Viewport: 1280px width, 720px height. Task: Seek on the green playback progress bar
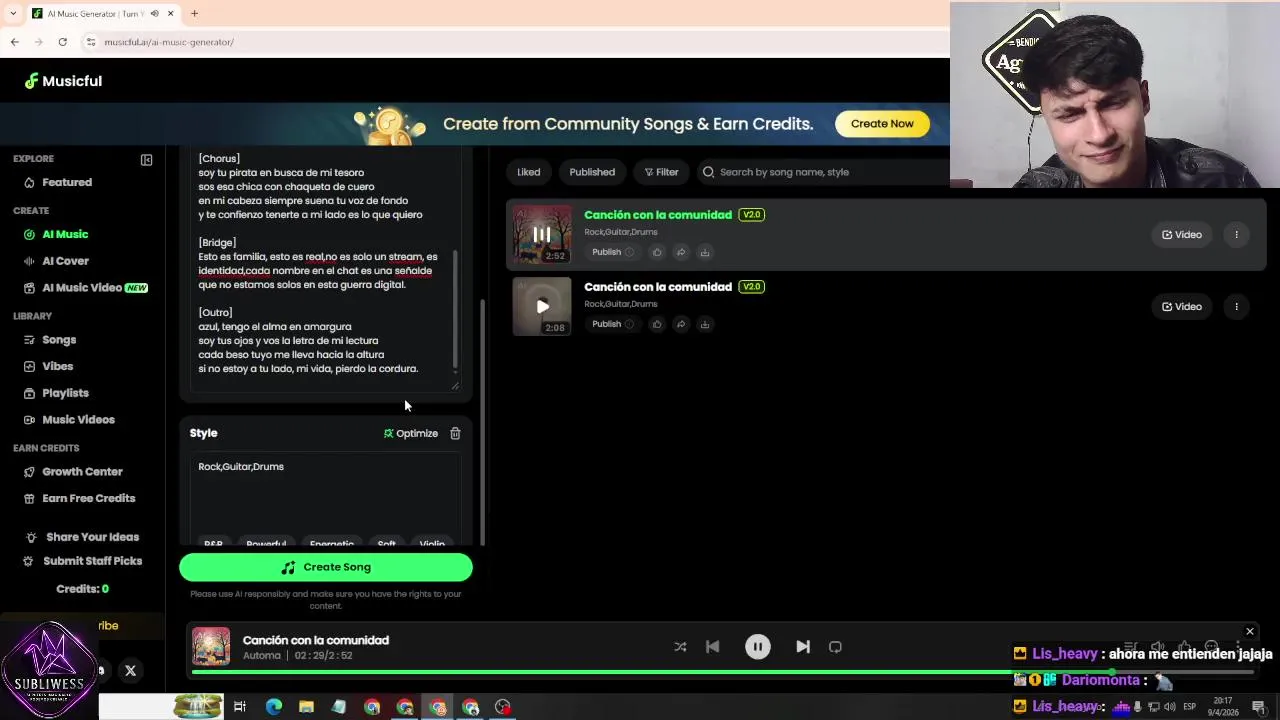(722, 672)
